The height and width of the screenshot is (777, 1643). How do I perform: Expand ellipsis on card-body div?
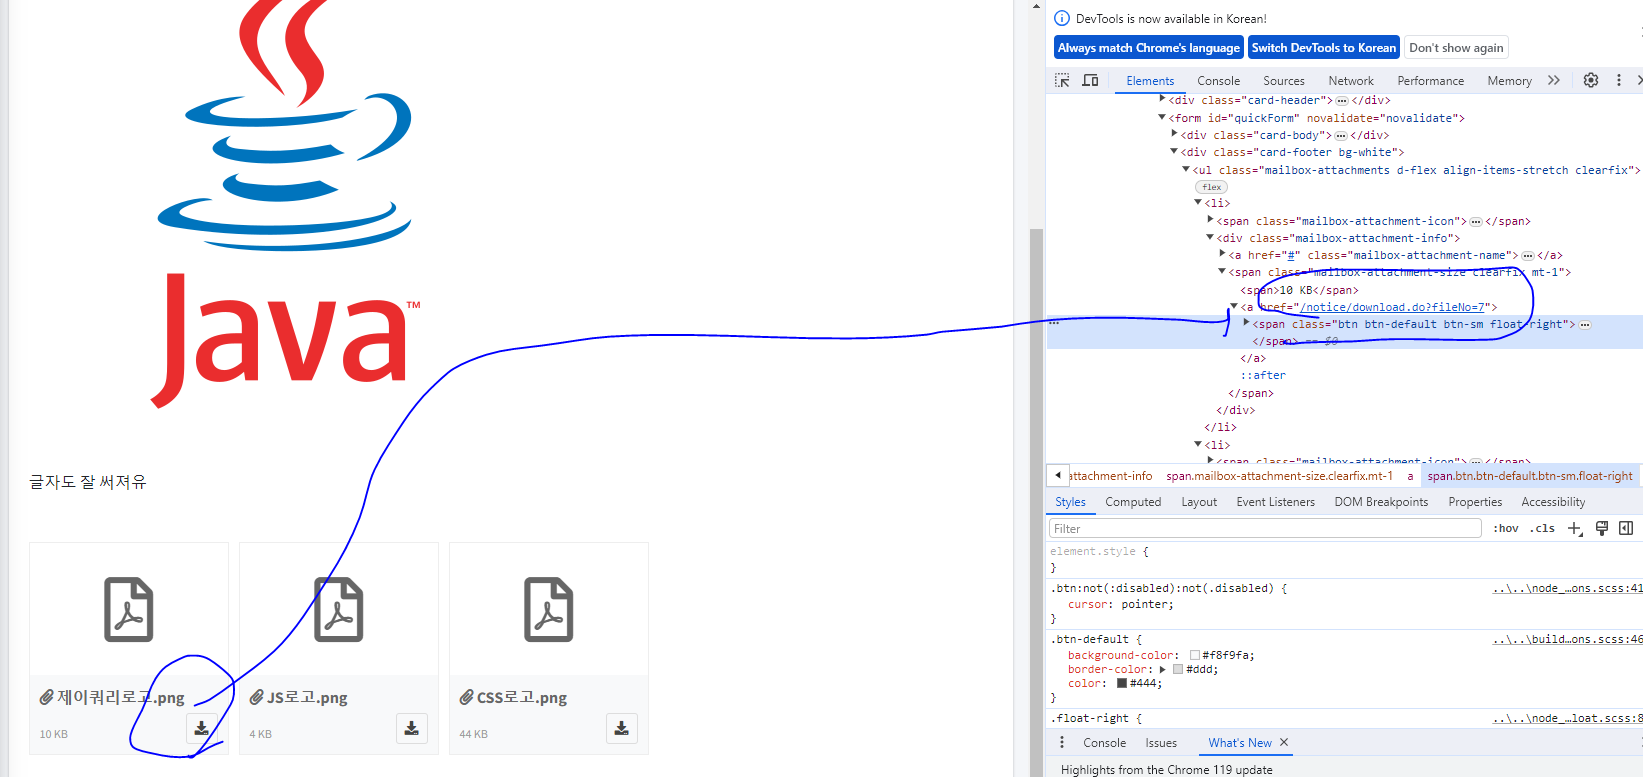tap(1340, 136)
